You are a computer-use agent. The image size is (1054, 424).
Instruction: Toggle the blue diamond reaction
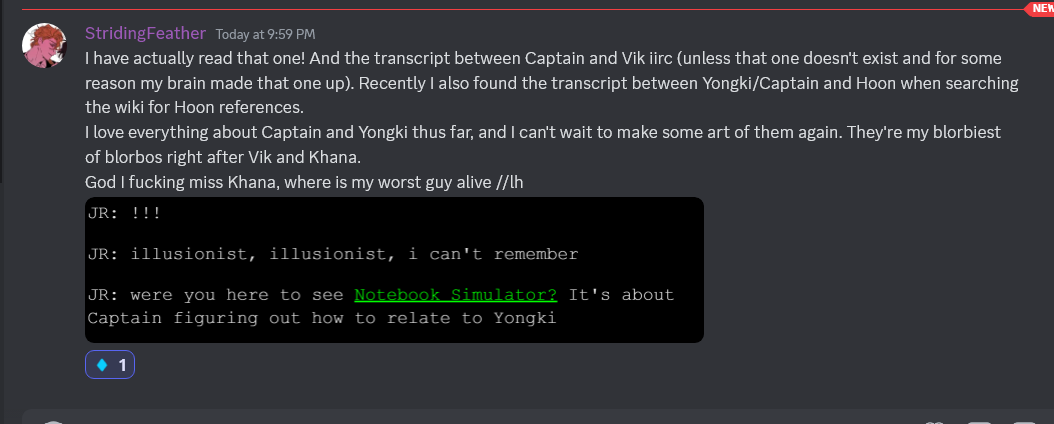(x=110, y=365)
